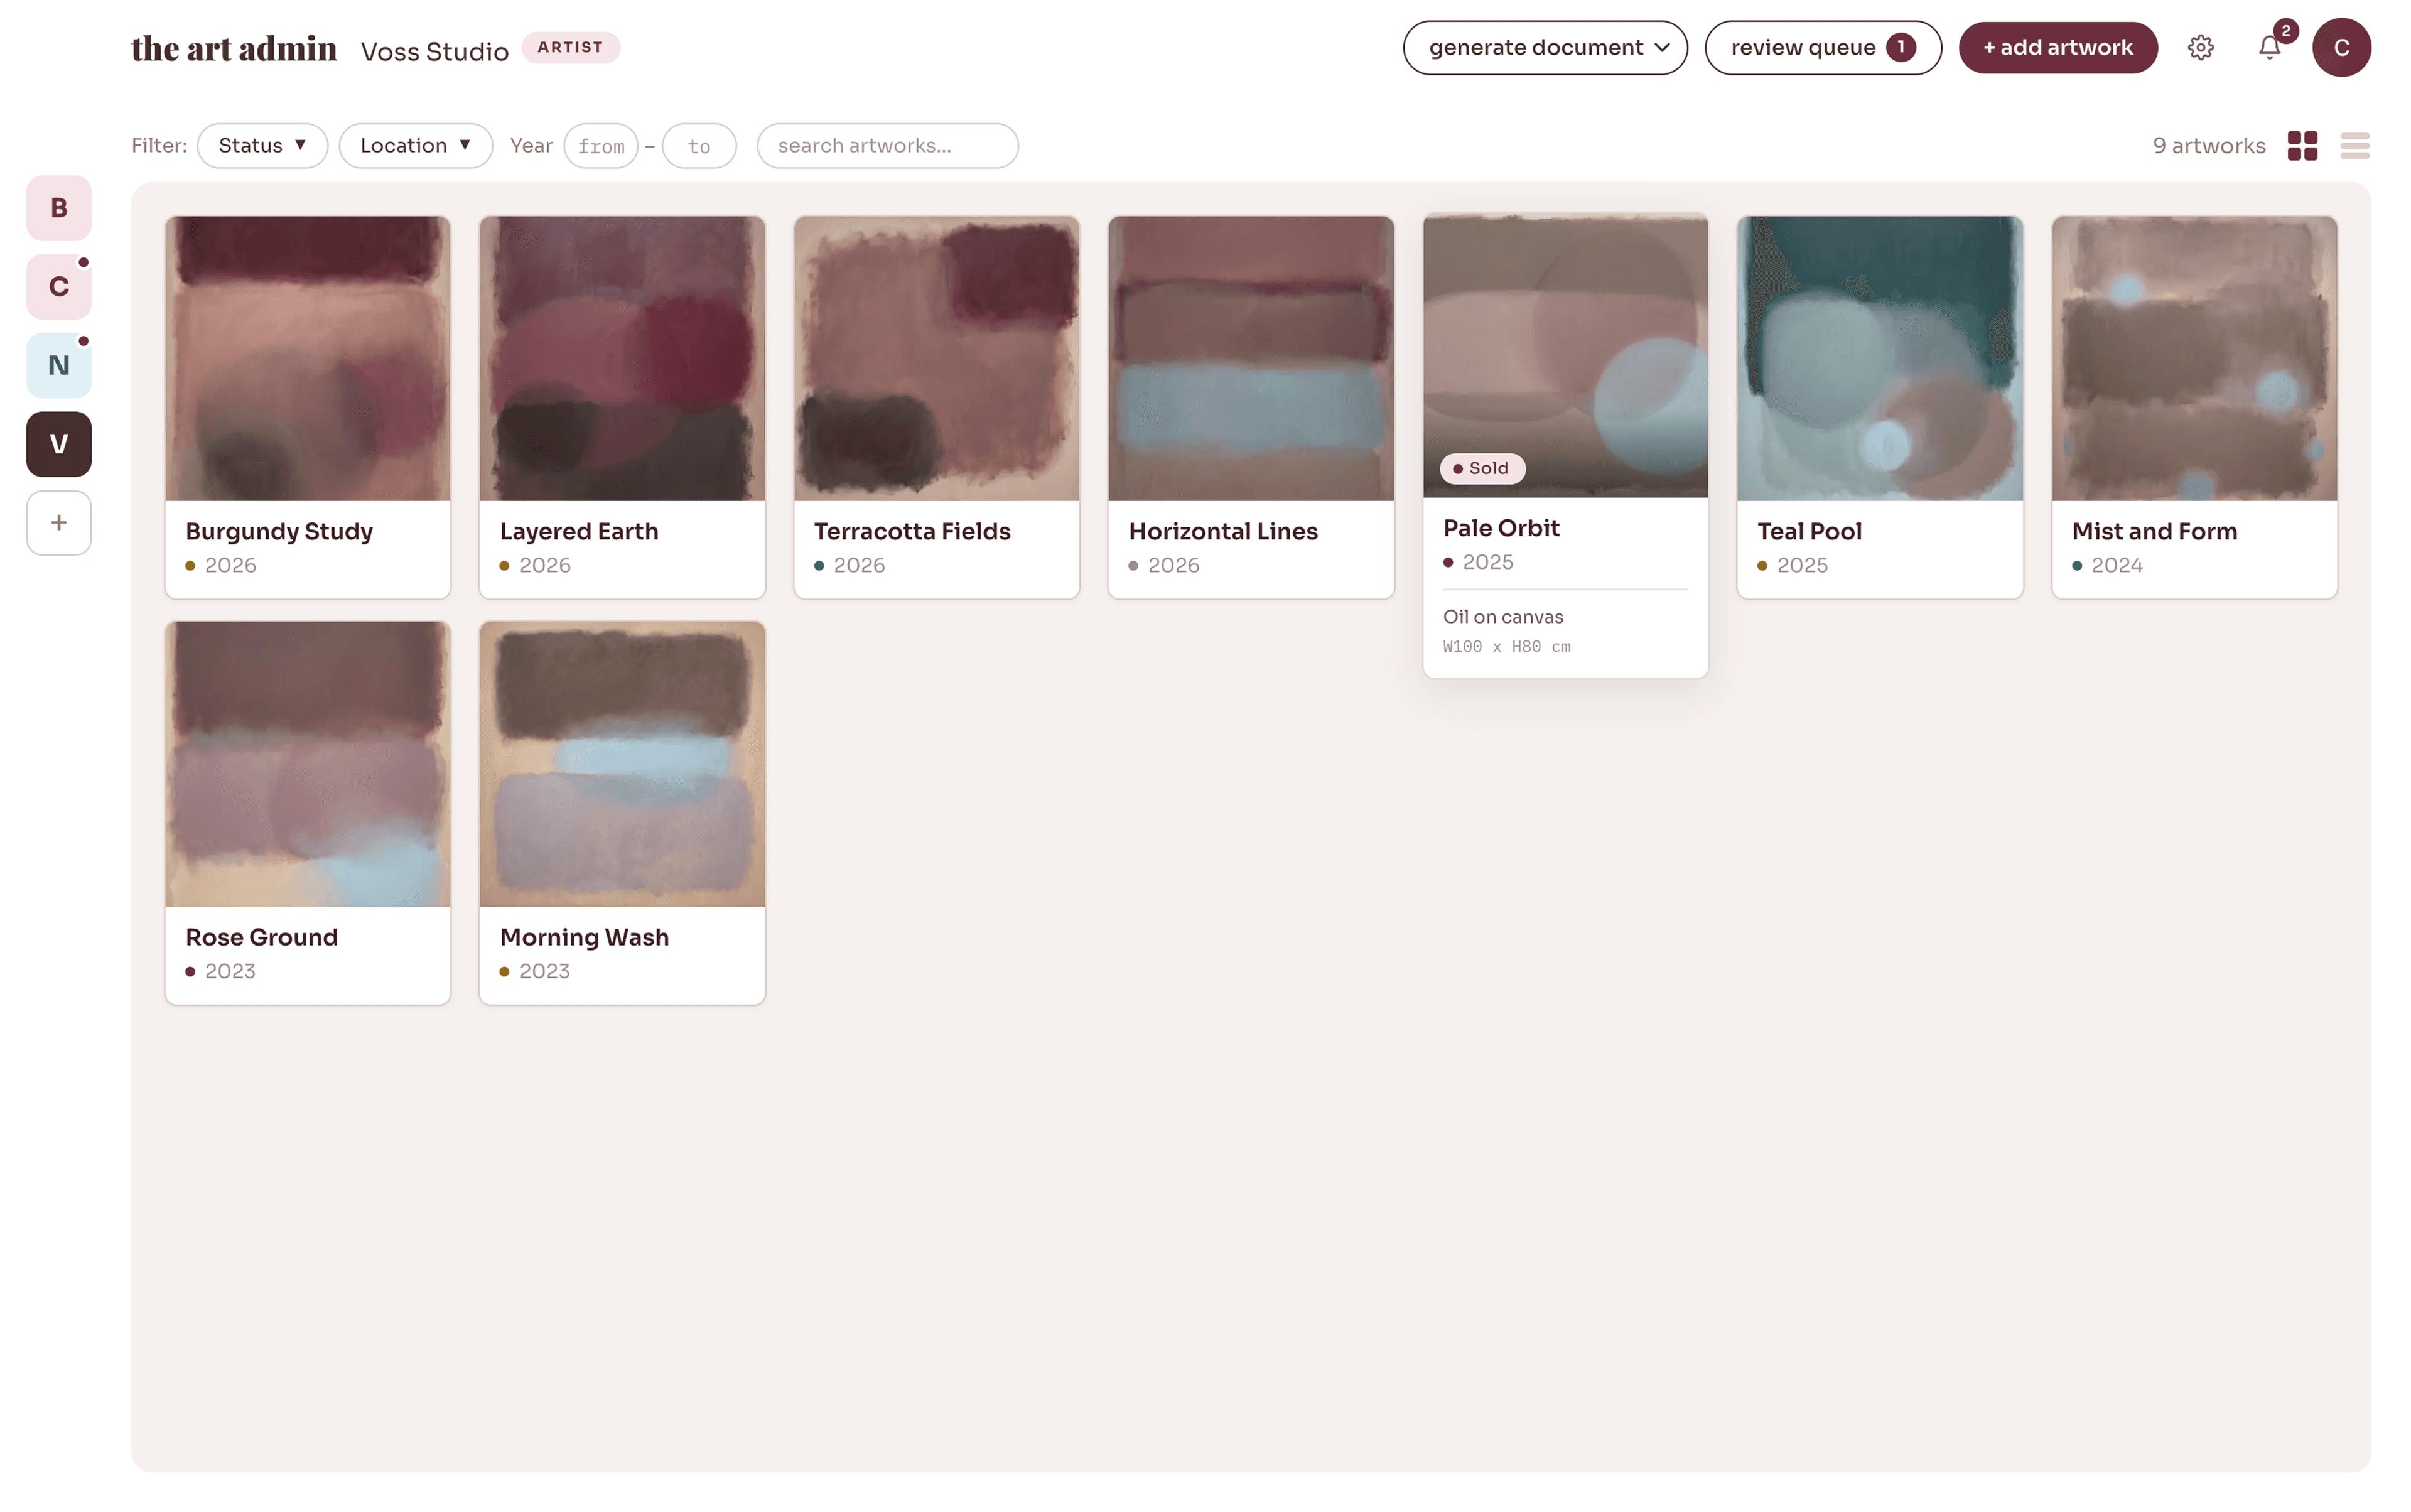
Task: Switch to workspace N in sidebar
Action: [59, 365]
